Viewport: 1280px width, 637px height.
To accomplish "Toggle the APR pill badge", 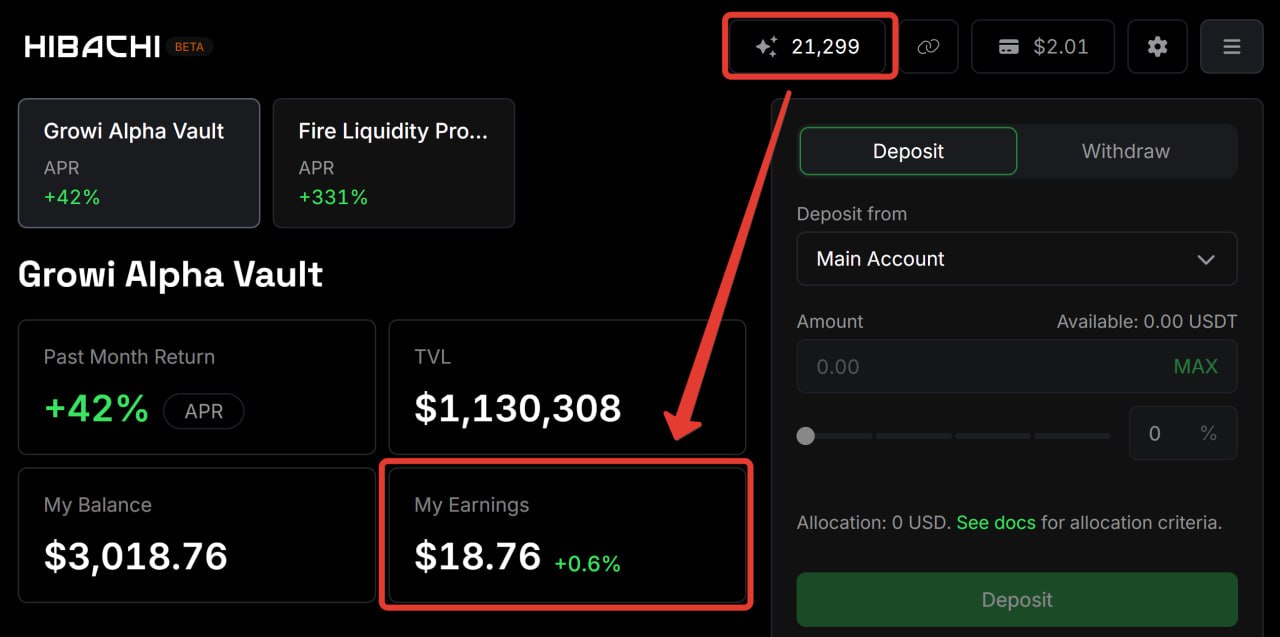I will click(203, 411).
